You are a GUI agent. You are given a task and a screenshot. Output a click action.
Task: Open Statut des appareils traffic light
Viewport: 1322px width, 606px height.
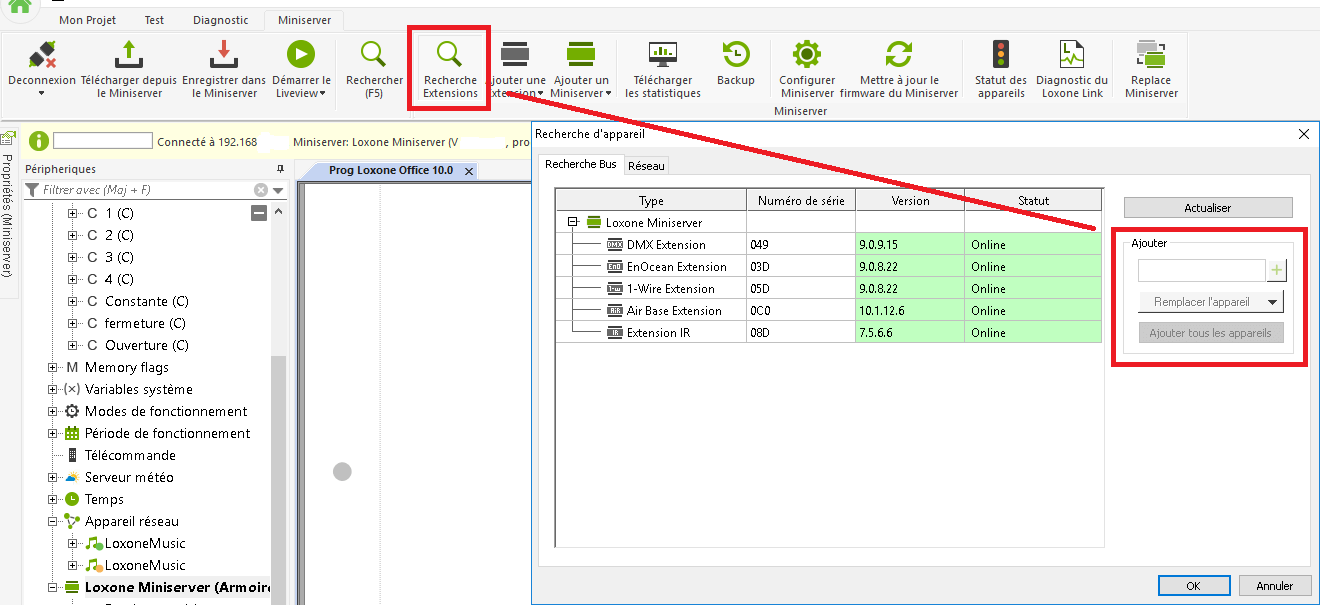(x=1000, y=55)
